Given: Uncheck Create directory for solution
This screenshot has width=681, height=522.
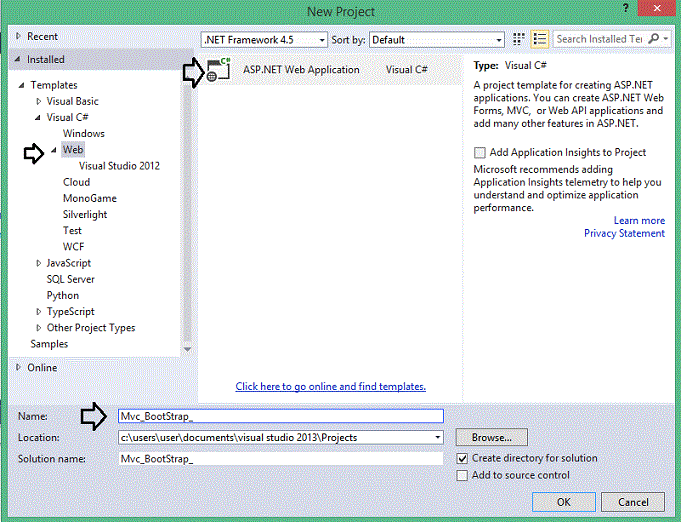Looking at the screenshot, I should [462, 458].
